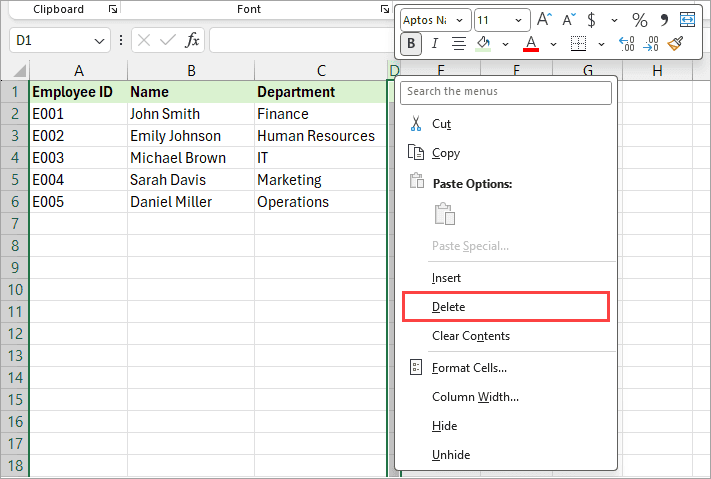The width and height of the screenshot is (711, 479).
Task: Click the cell containing Michael Brown
Action: coord(191,158)
